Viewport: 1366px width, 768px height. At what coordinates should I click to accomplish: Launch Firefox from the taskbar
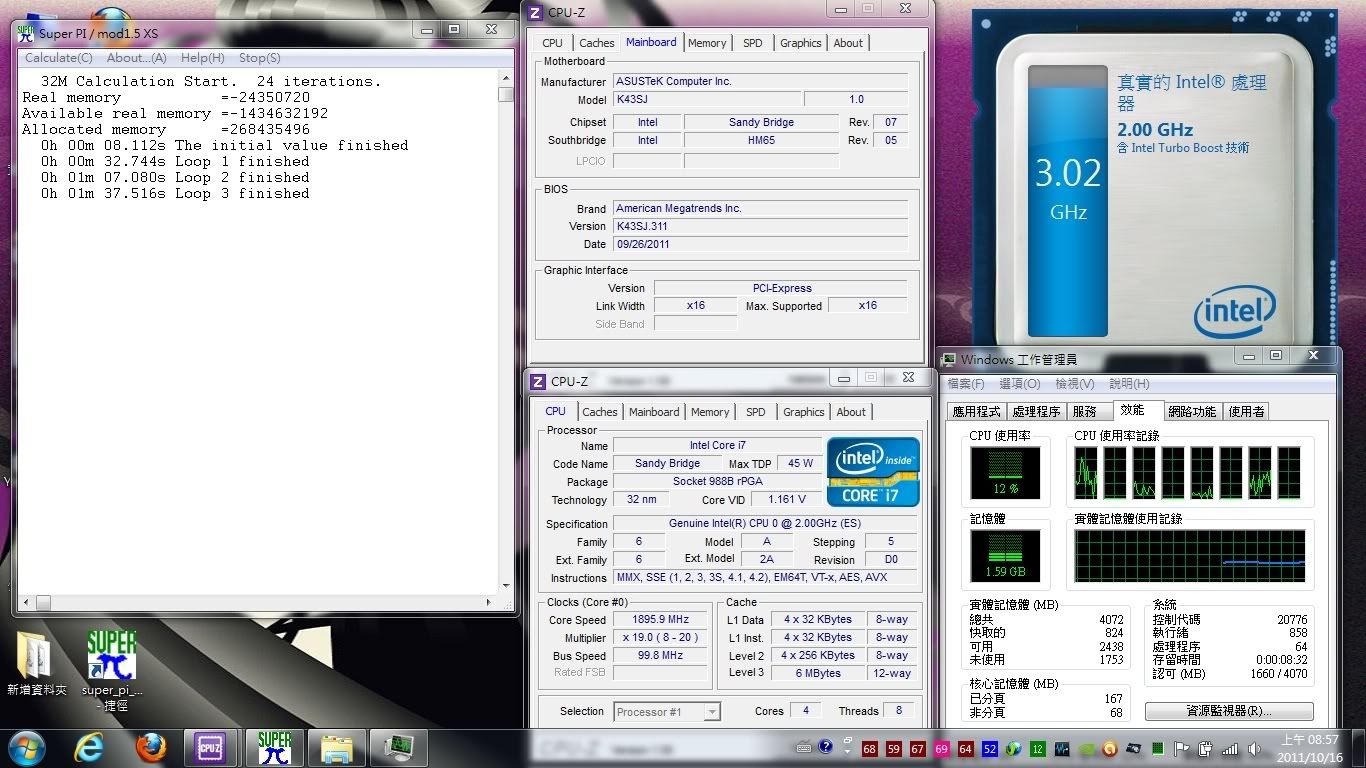click(x=151, y=748)
